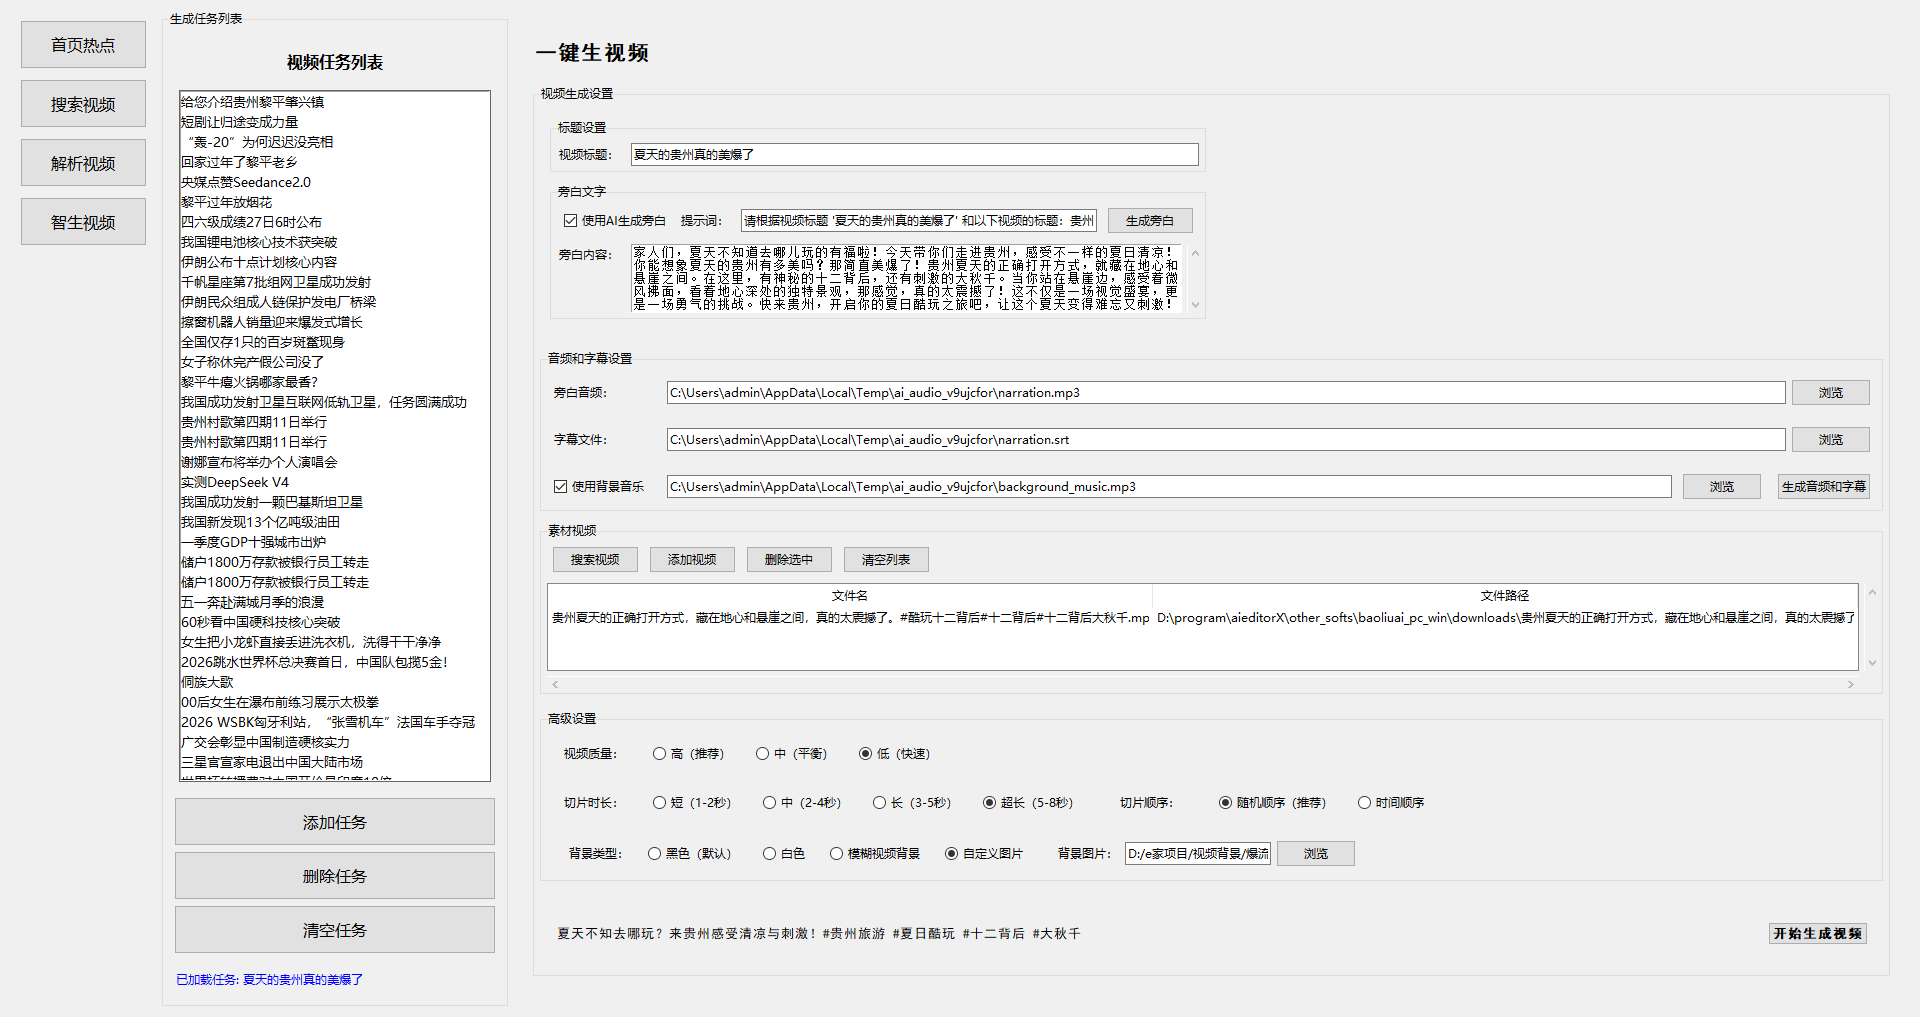Click the 生成旁白 button
The width and height of the screenshot is (1920, 1017).
[x=1150, y=221]
